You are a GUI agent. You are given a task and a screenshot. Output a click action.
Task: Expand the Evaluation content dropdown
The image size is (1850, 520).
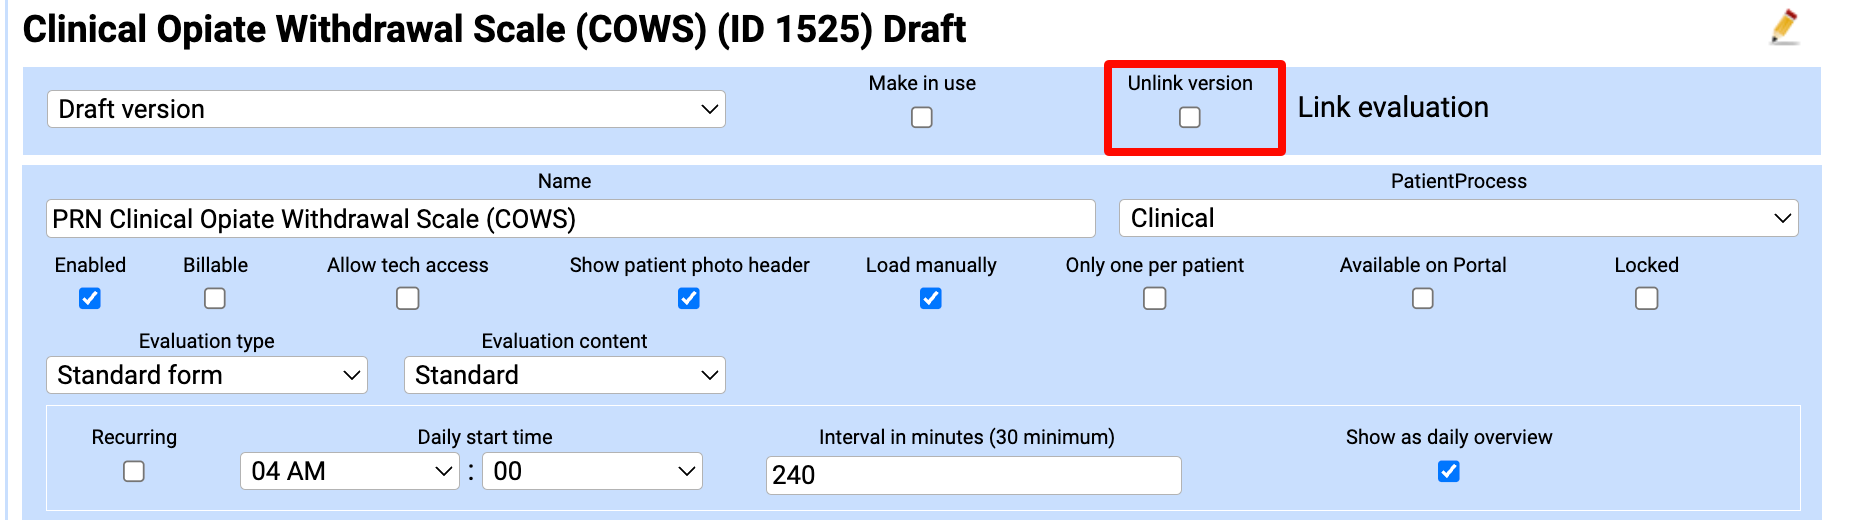[564, 375]
